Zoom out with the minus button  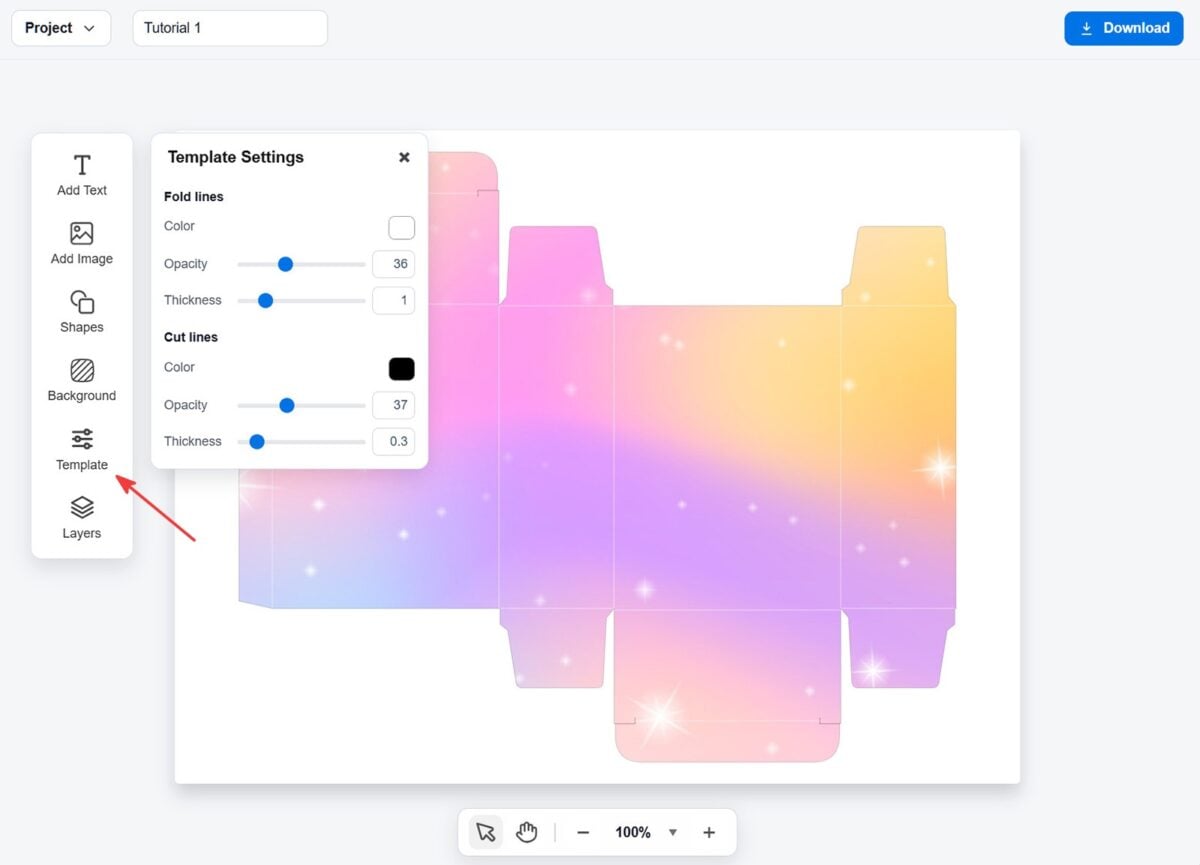583,832
